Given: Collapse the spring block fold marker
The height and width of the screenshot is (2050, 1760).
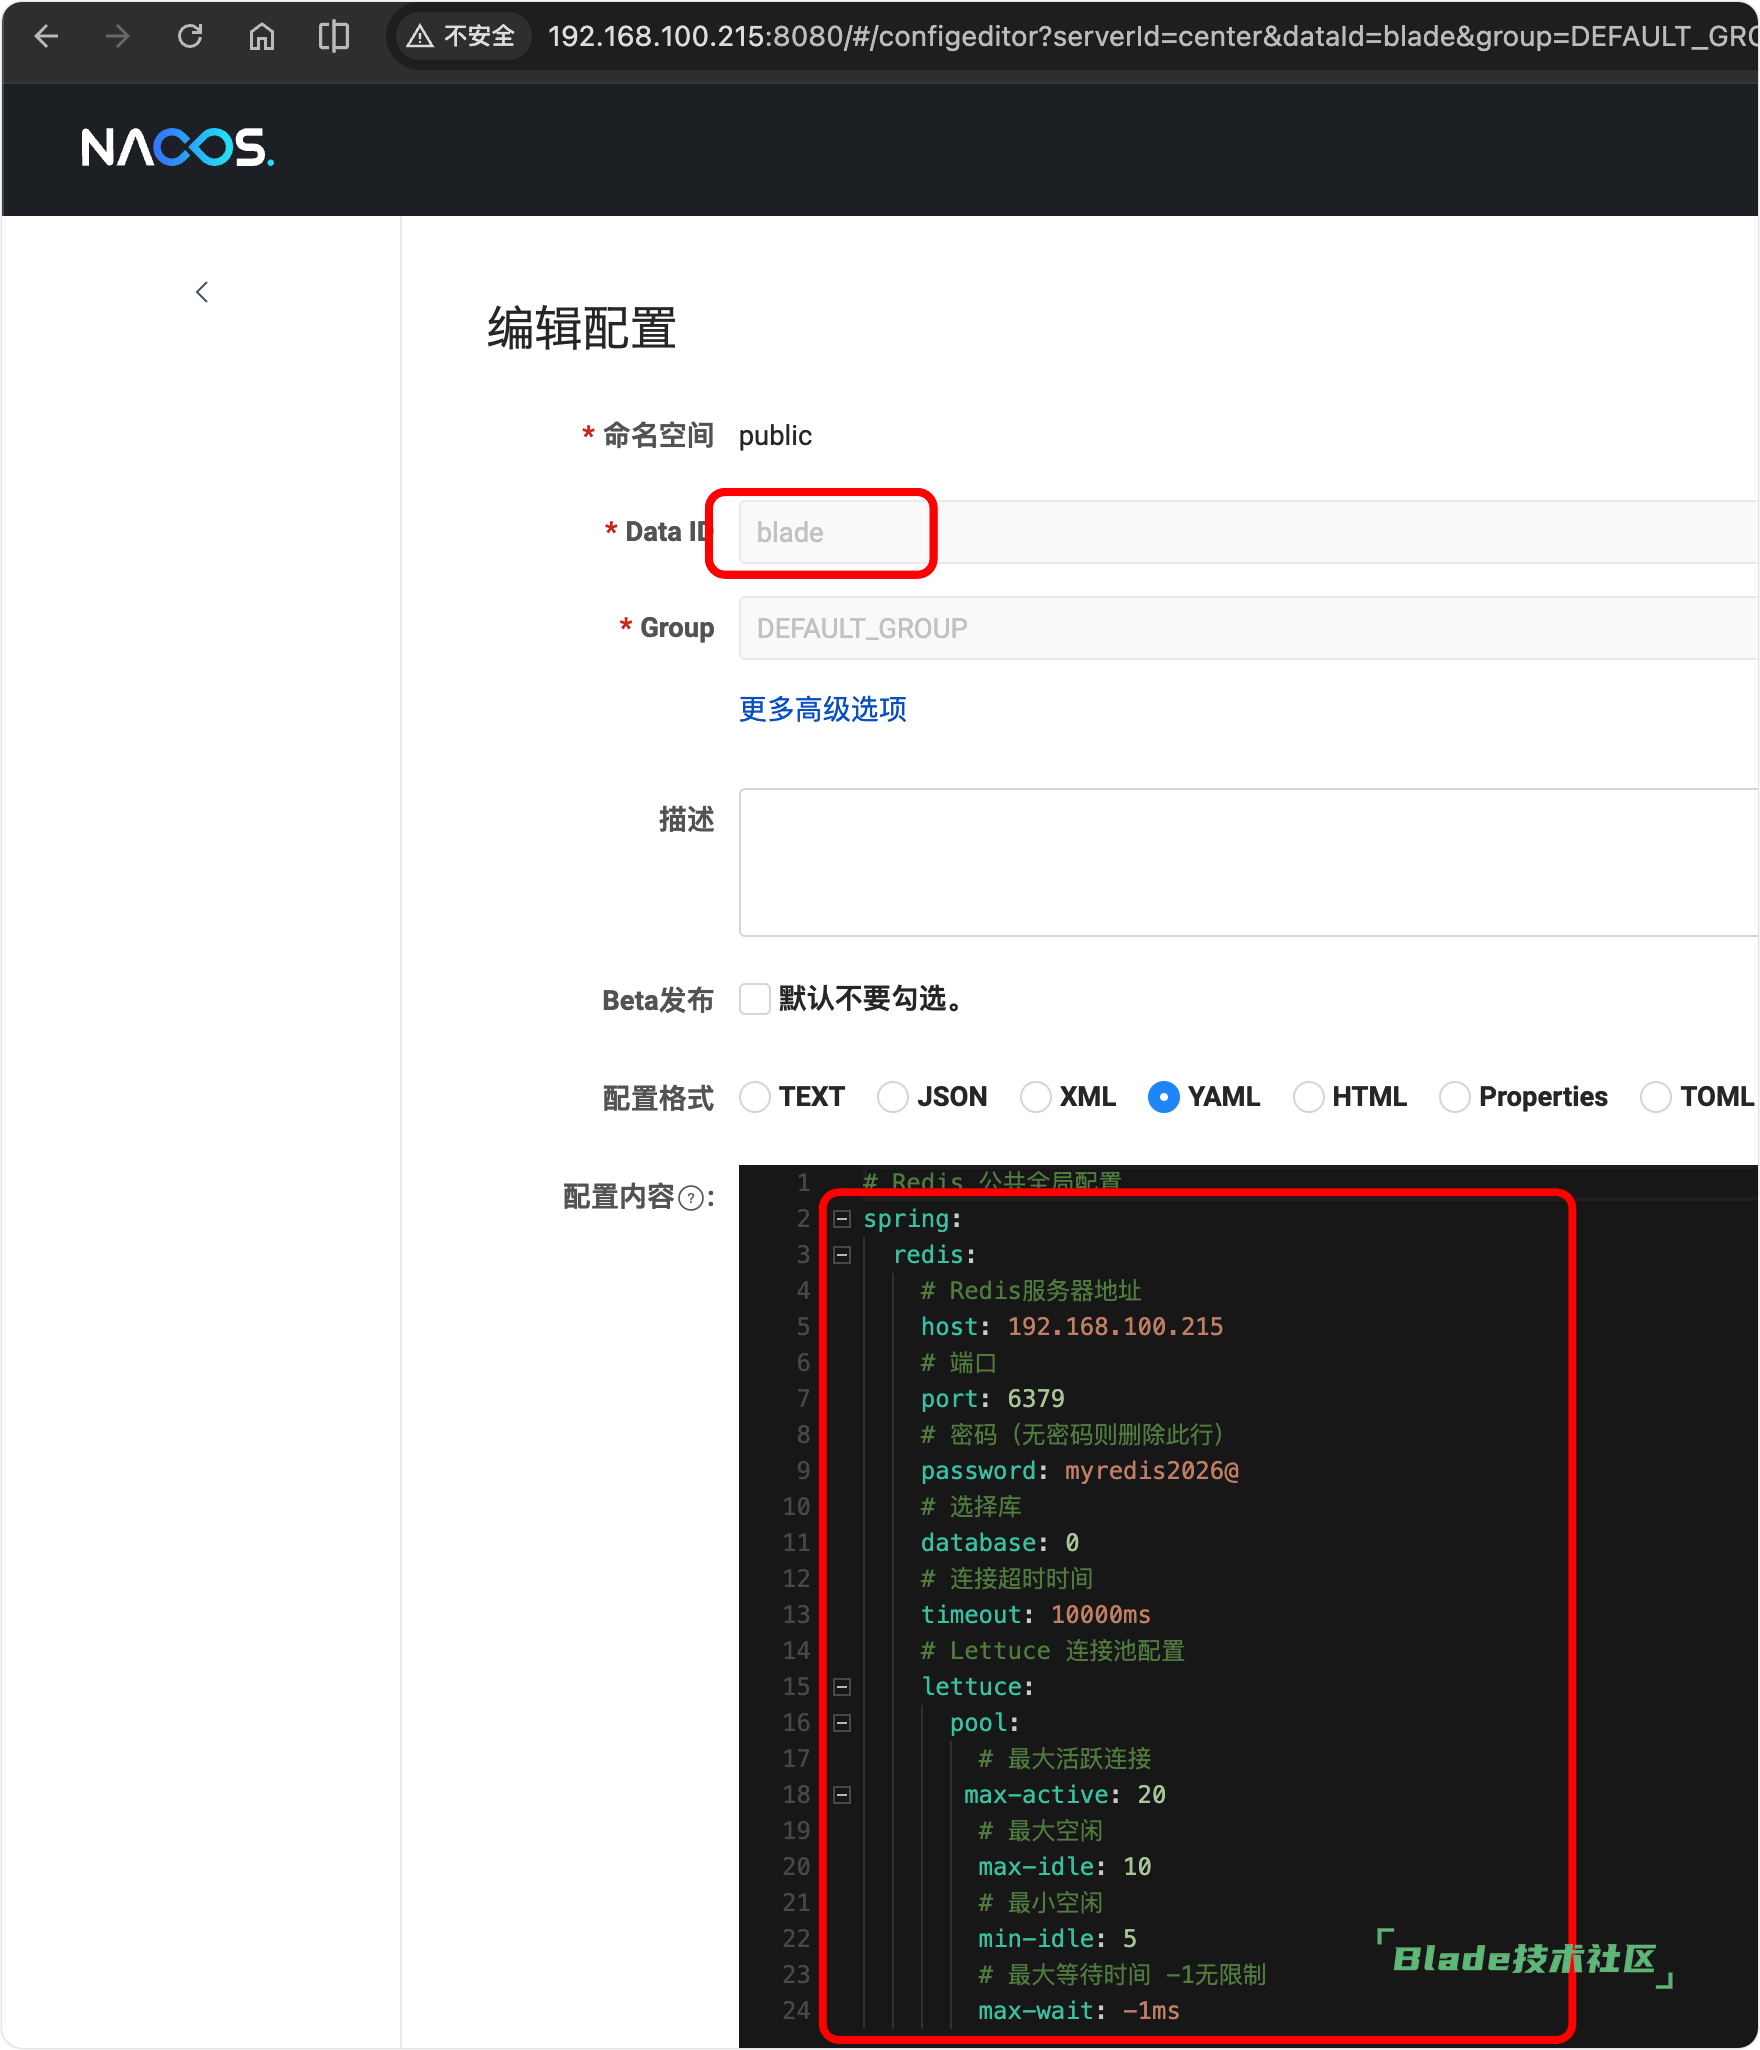Looking at the screenshot, I should point(842,1219).
